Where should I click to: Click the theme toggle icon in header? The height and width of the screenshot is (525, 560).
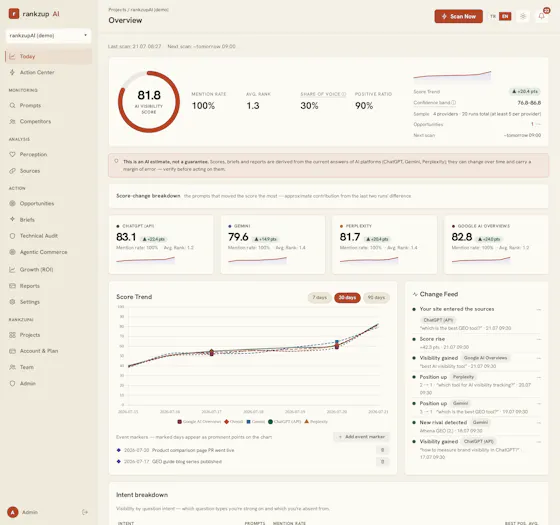click(523, 16)
